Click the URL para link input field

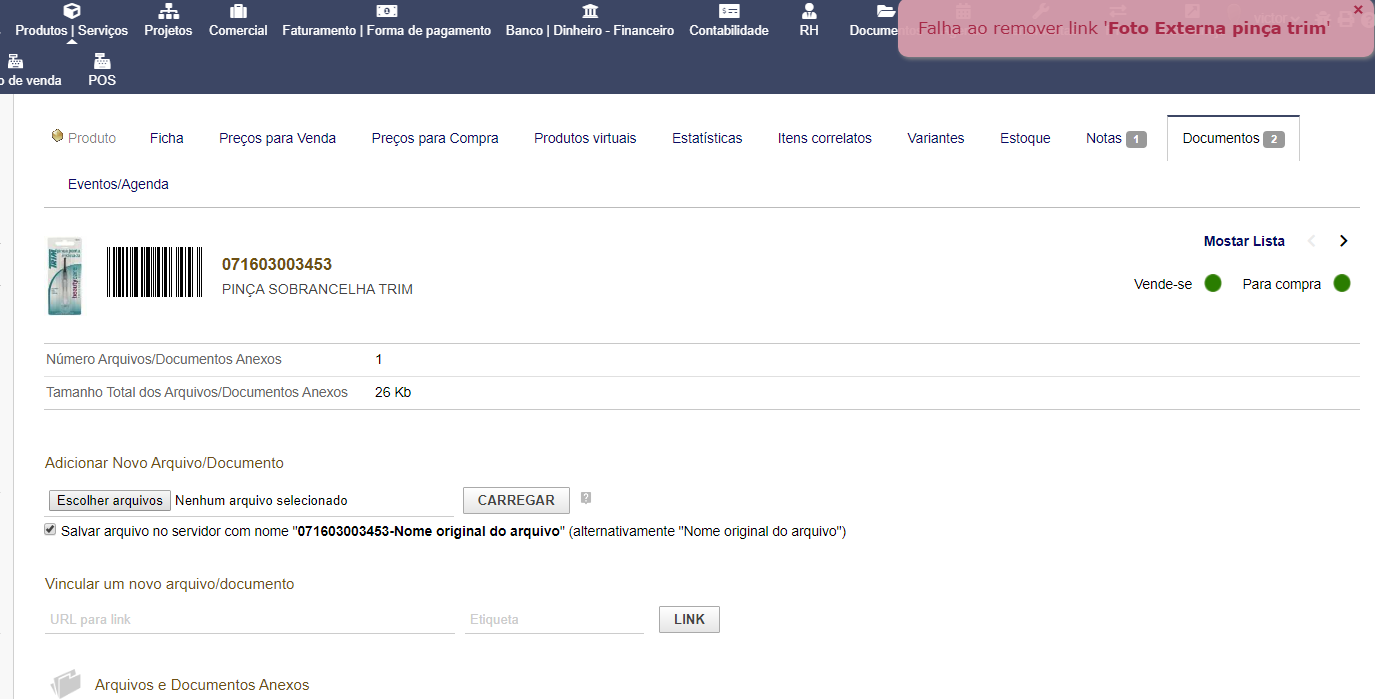250,619
